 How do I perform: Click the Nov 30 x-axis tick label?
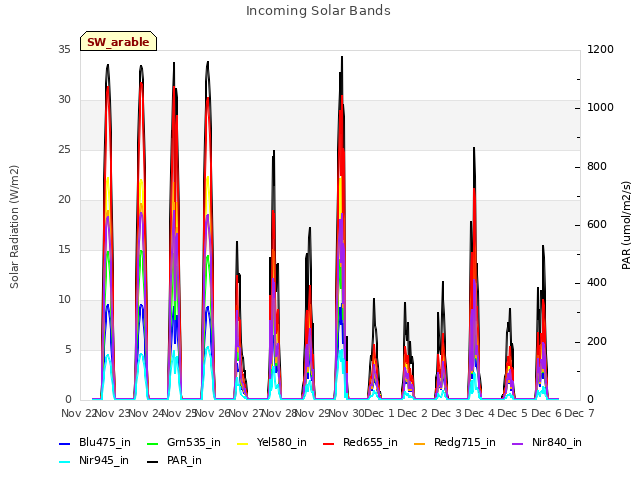[x=346, y=413]
